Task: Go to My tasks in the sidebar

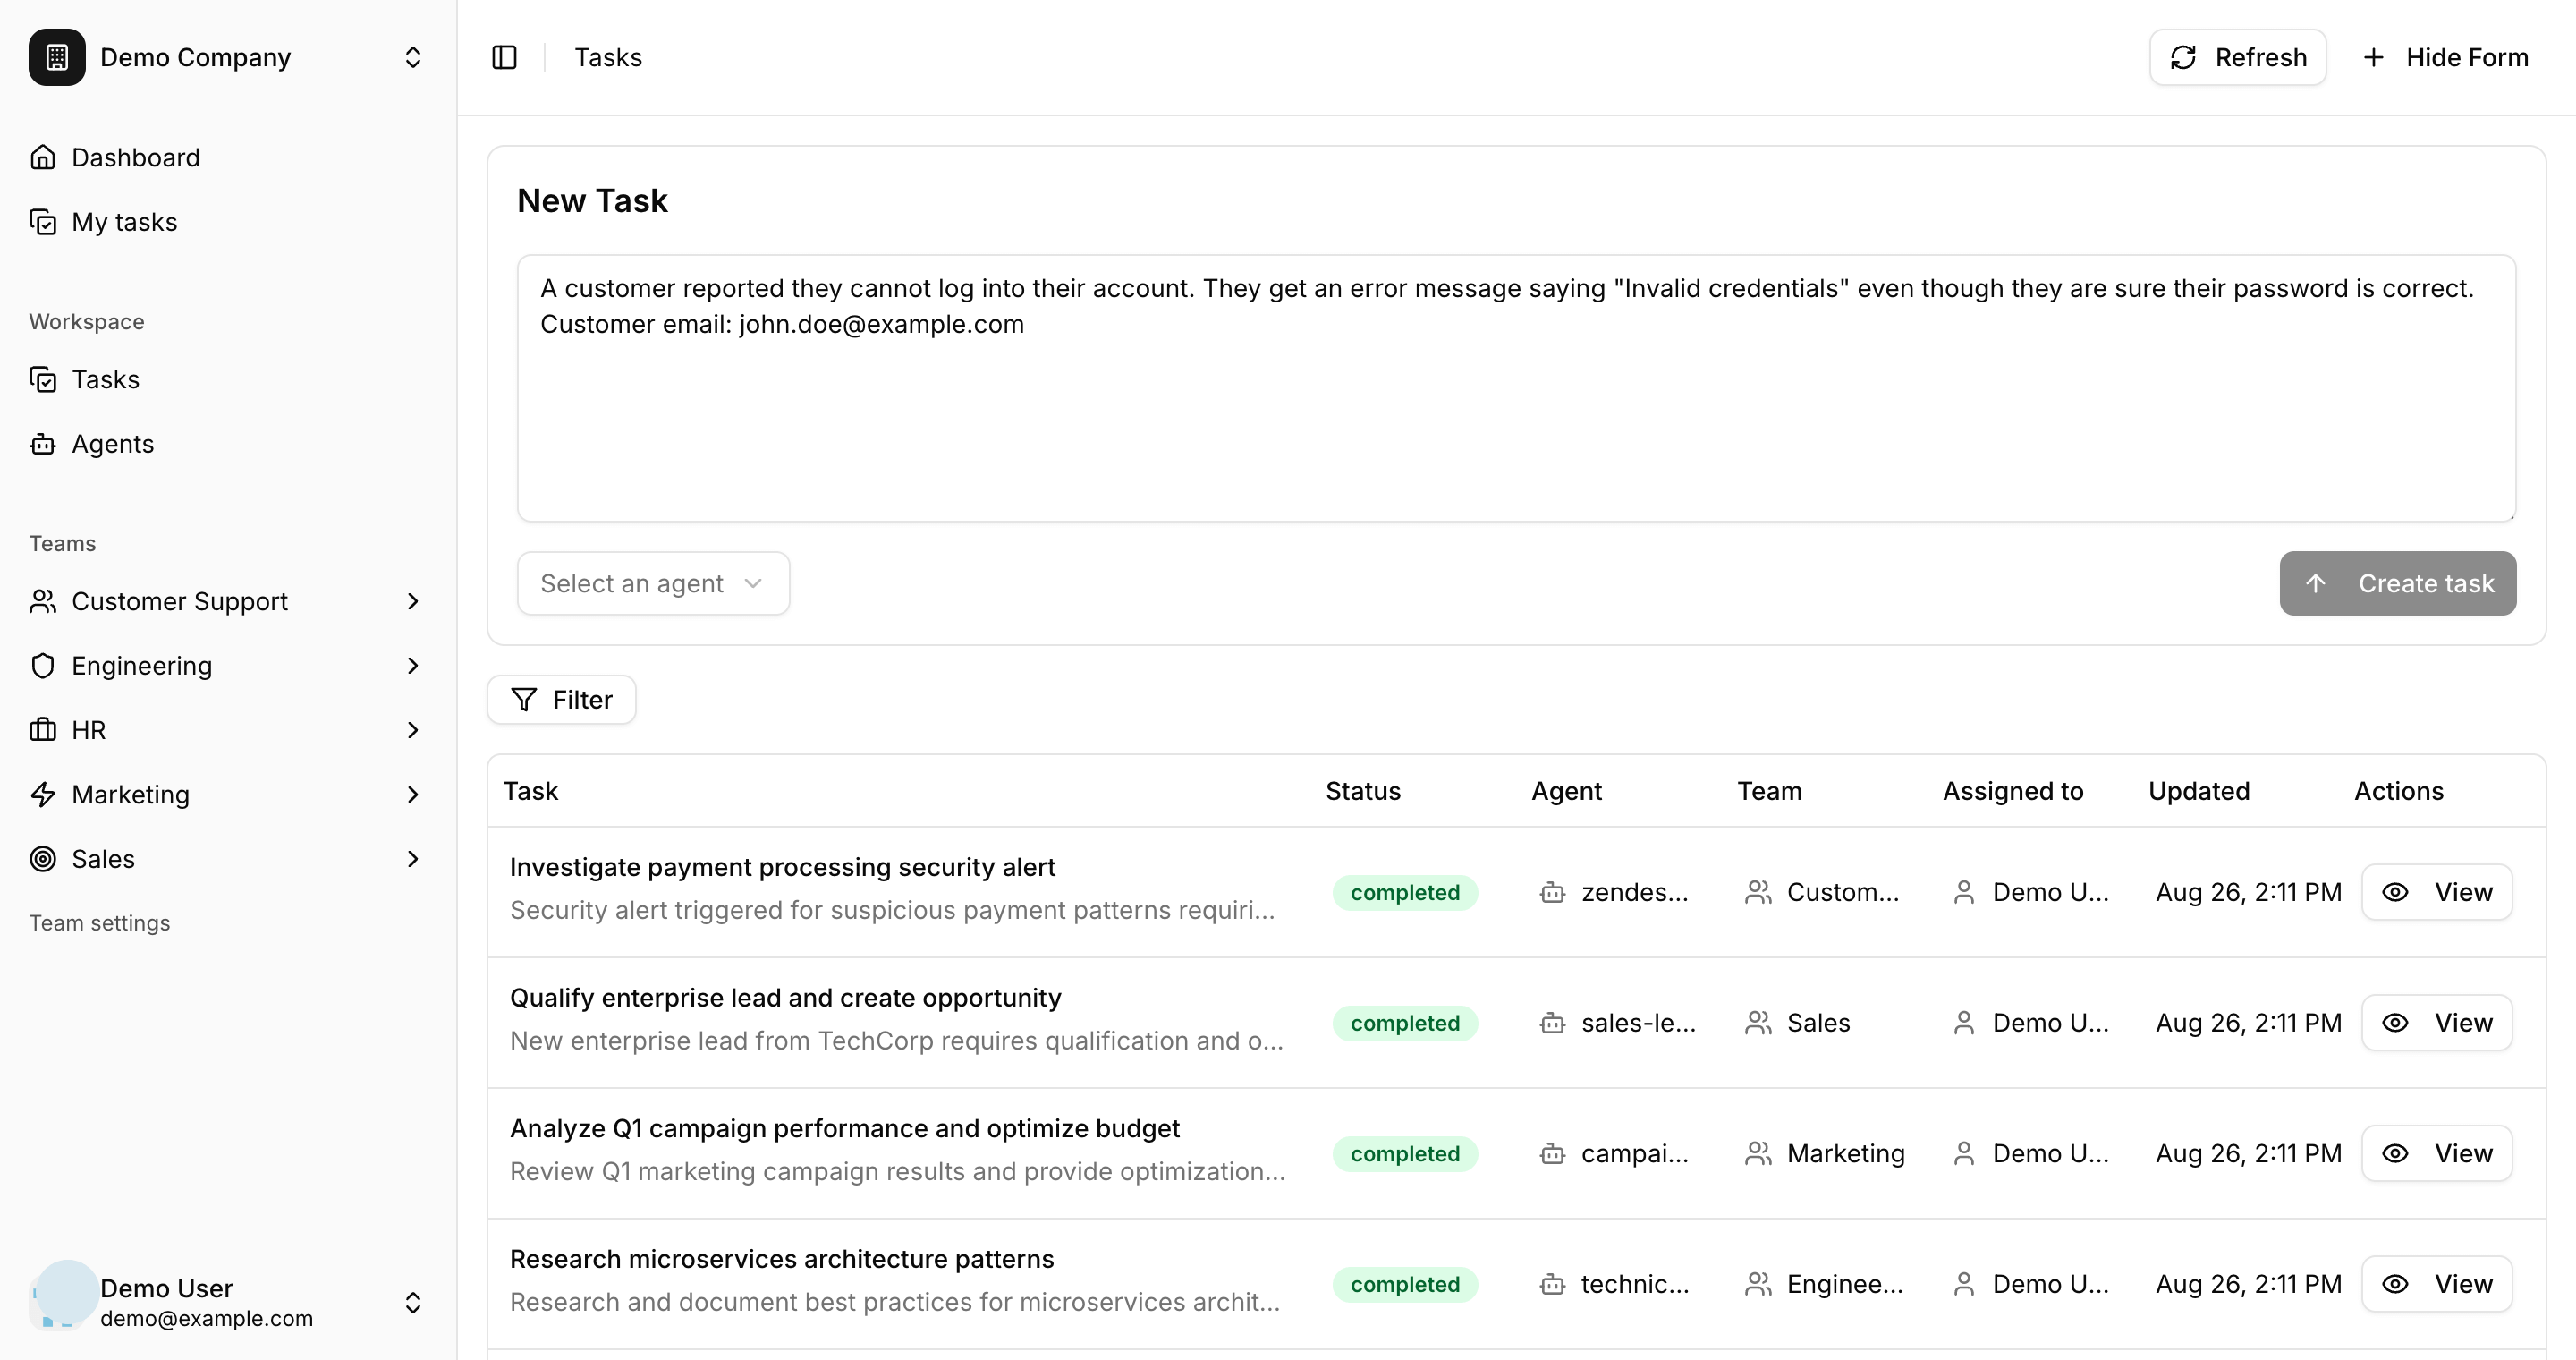Action: pyautogui.click(x=124, y=222)
